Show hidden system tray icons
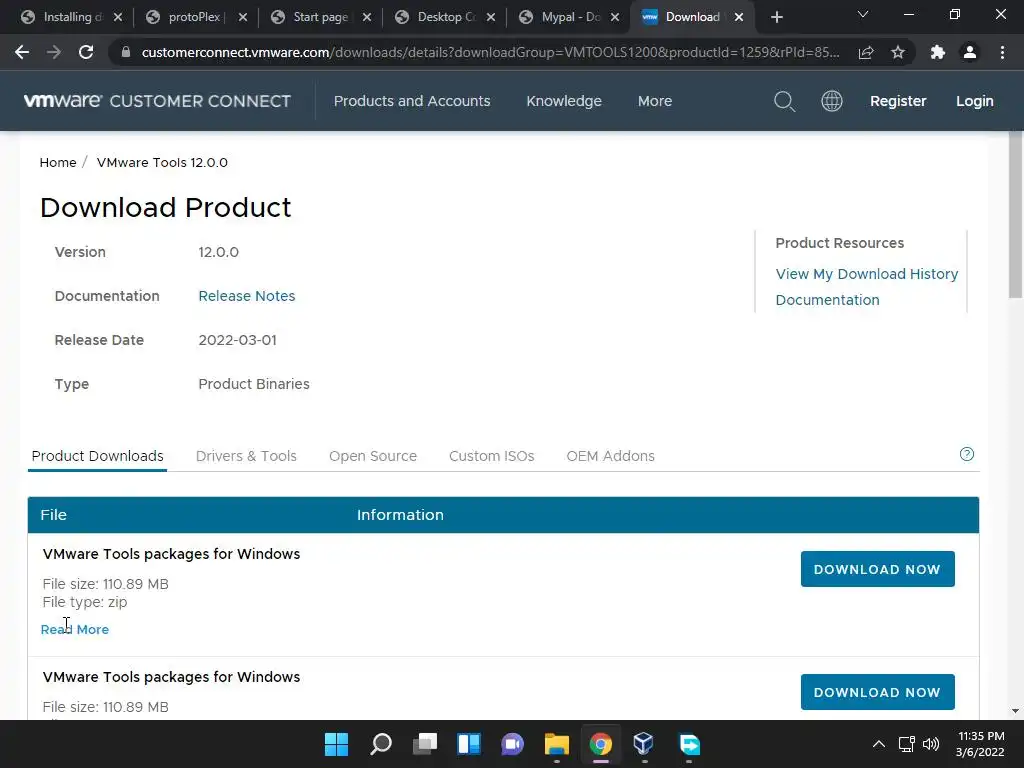Screen dimensions: 1024x768 (x=879, y=744)
